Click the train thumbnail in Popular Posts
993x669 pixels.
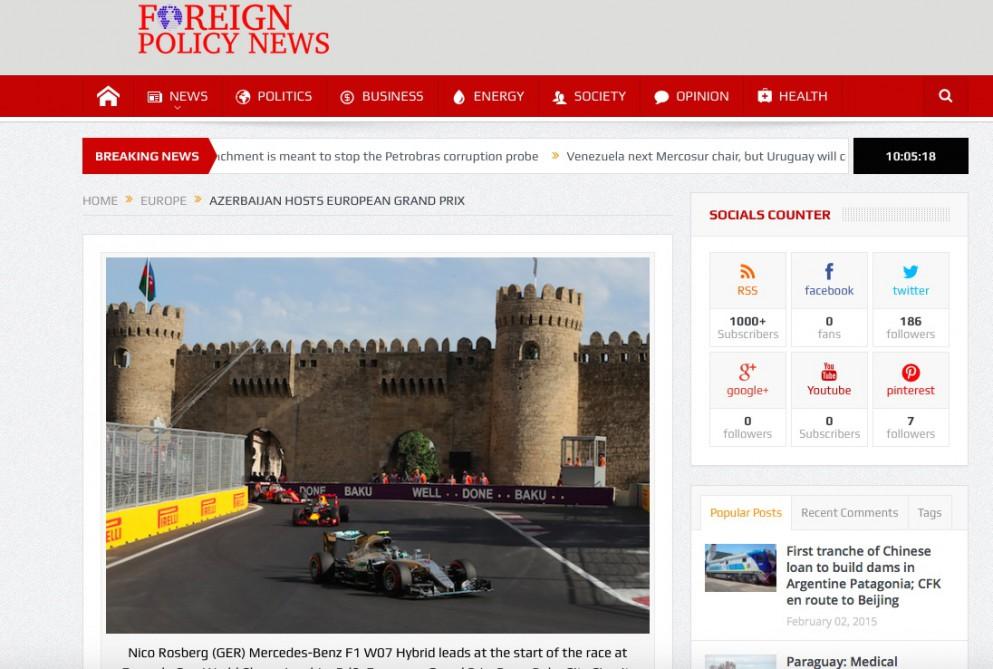(740, 567)
